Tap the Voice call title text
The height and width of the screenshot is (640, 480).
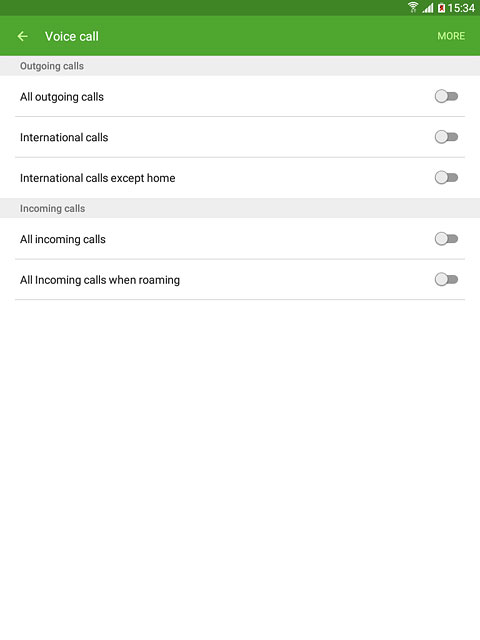click(72, 36)
